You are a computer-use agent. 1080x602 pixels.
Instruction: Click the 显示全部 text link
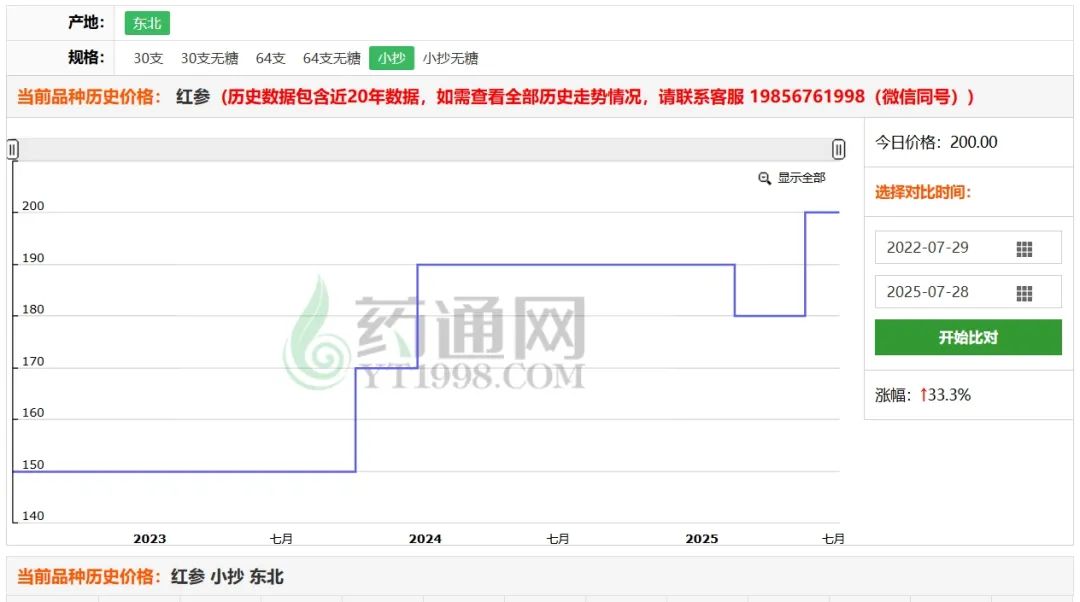pyautogui.click(x=802, y=178)
